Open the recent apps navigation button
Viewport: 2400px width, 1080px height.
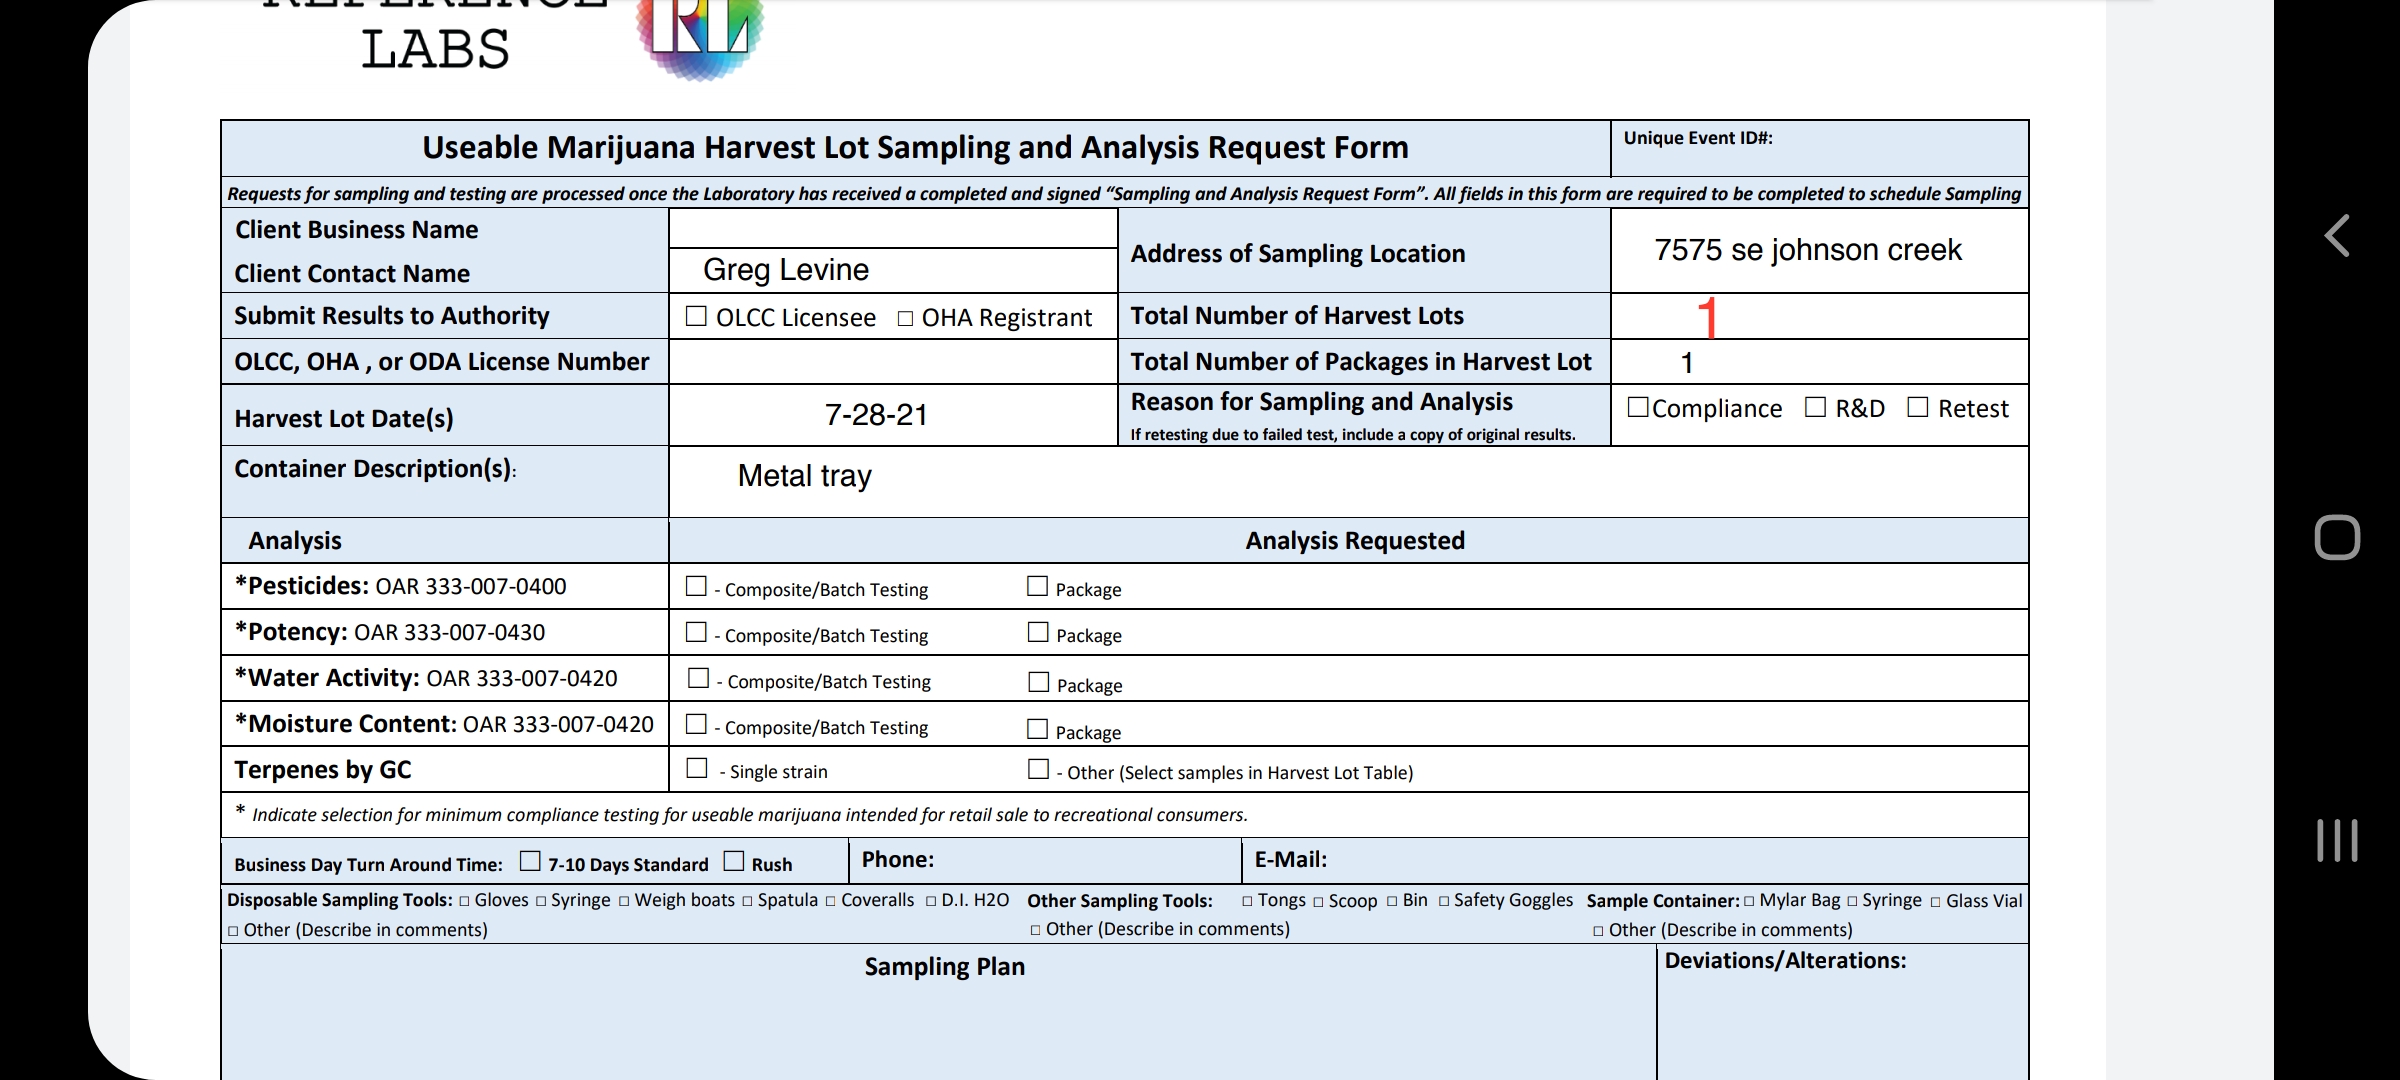[x=2337, y=840]
